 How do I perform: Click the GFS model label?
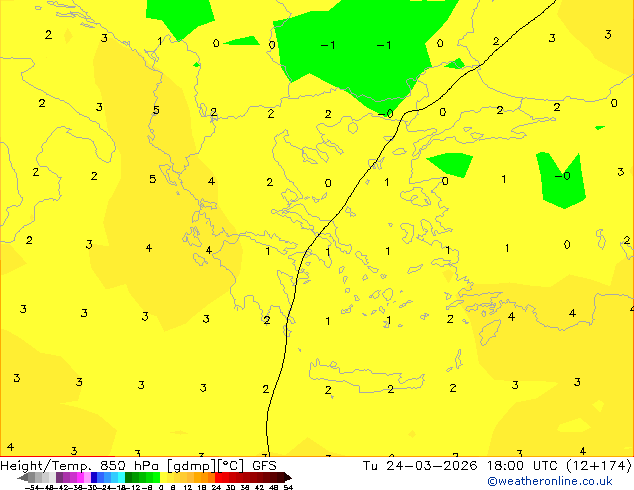click(264, 465)
